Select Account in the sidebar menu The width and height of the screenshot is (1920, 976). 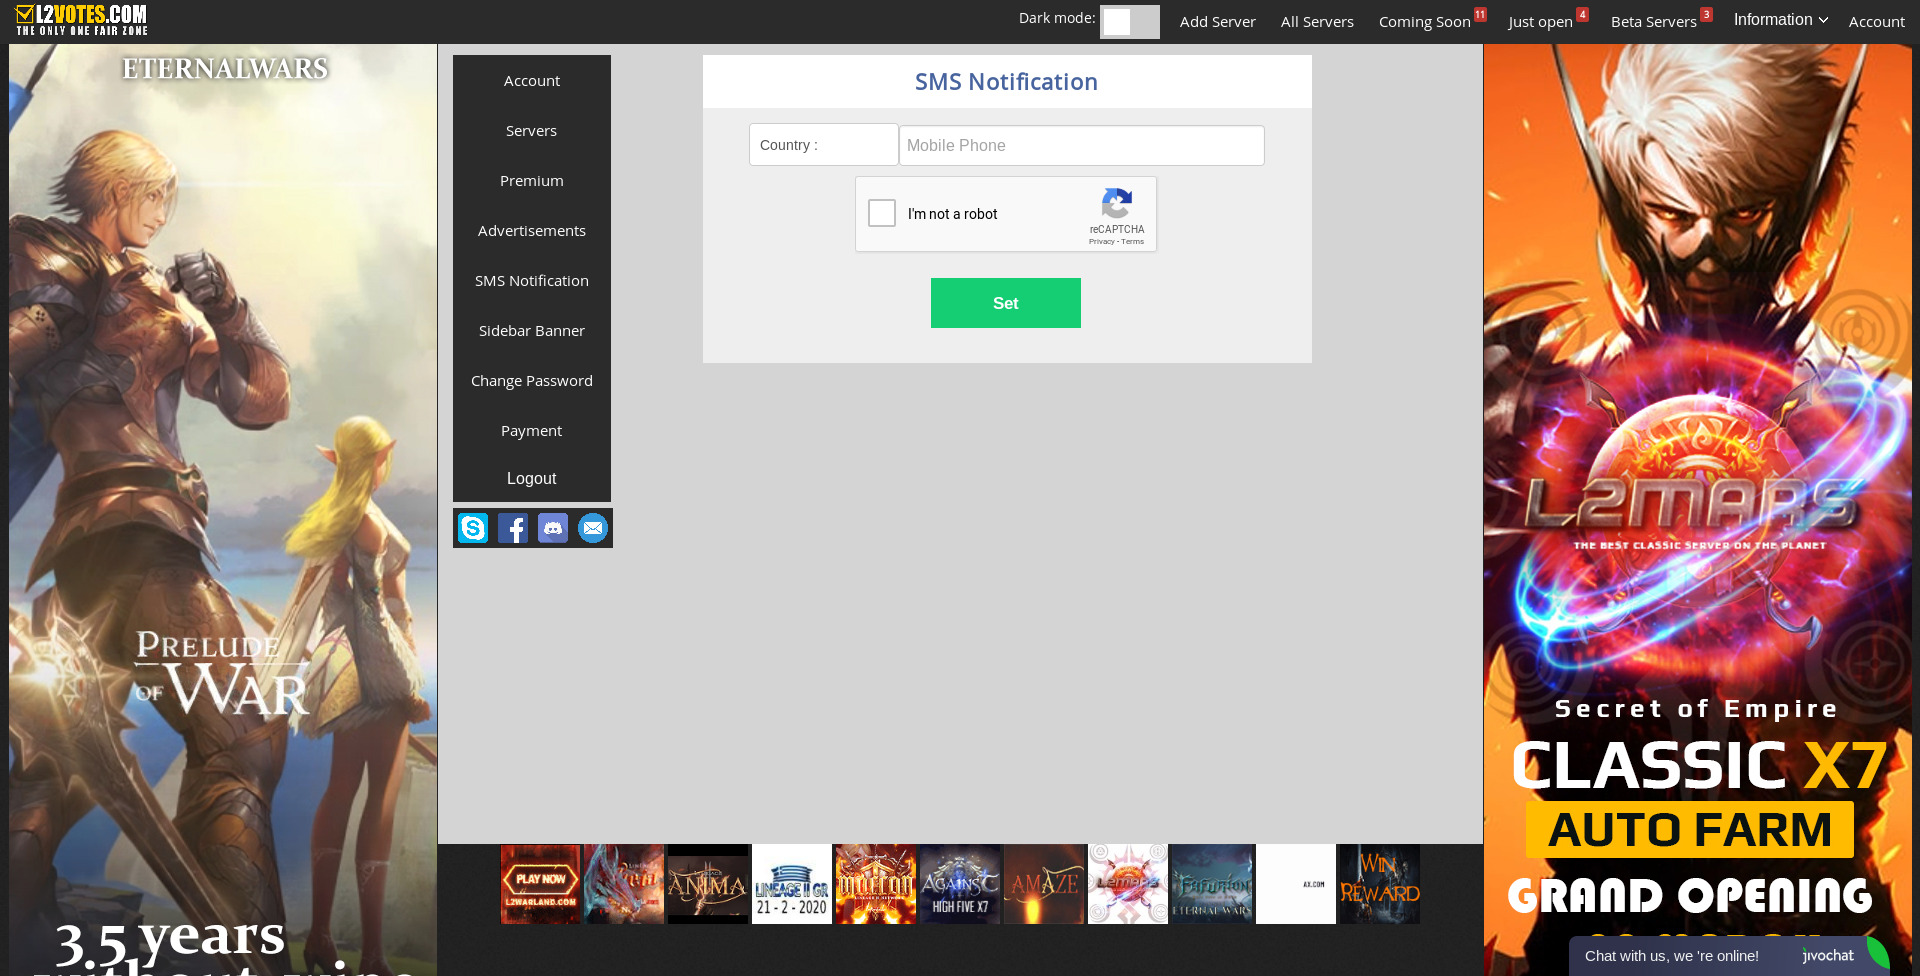click(x=532, y=81)
